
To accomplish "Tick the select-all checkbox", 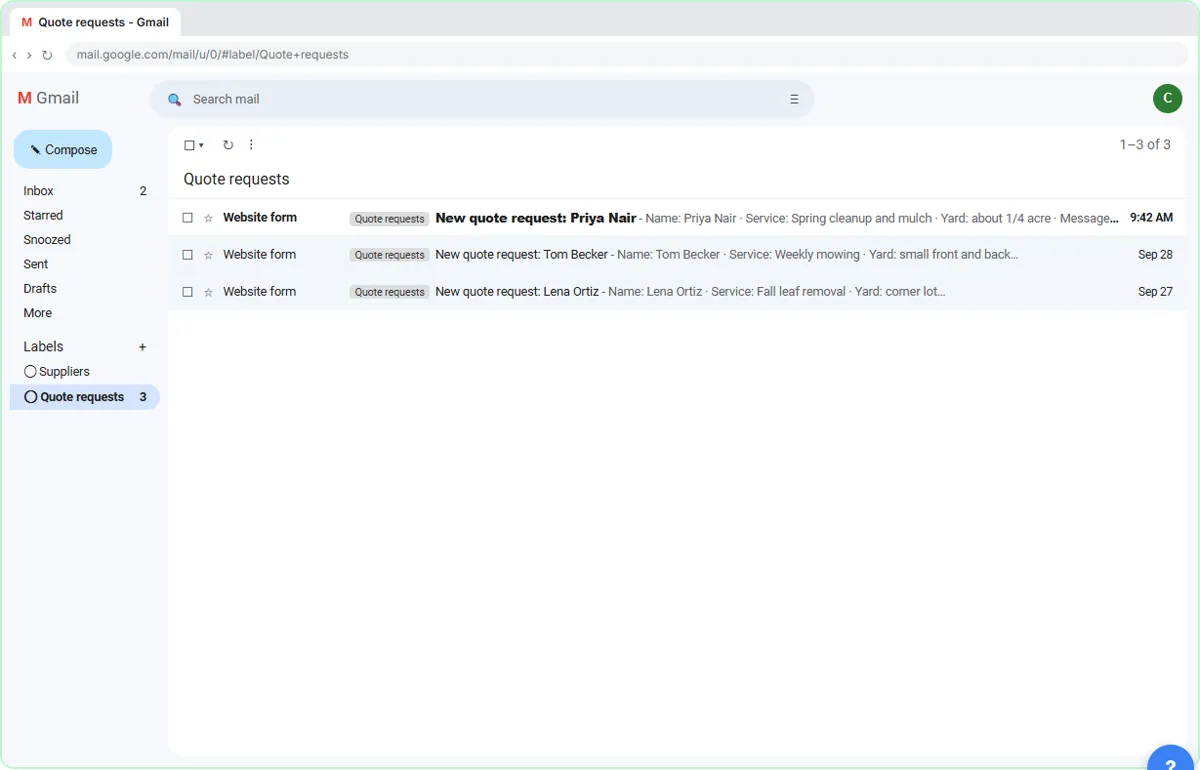I will click(x=189, y=145).
